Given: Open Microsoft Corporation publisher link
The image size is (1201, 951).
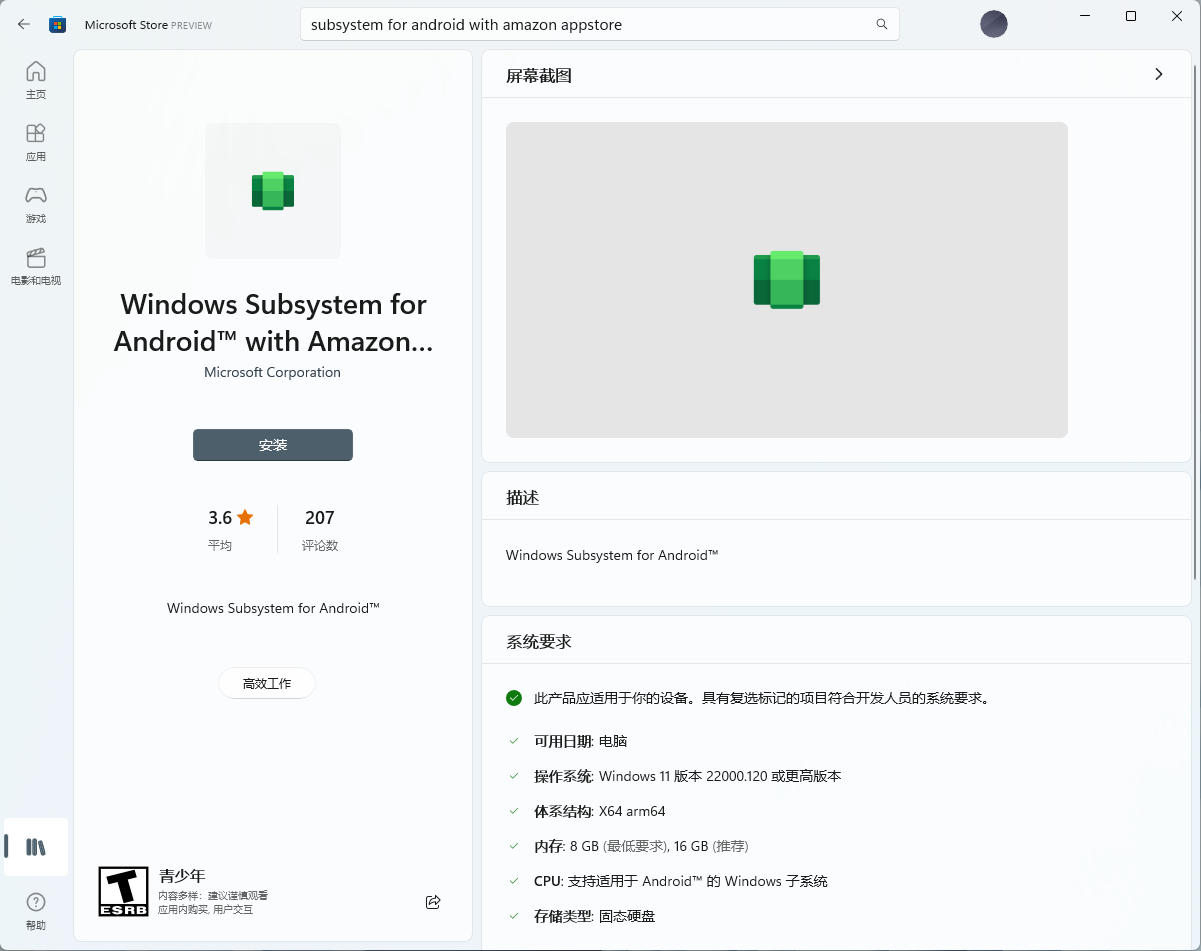Looking at the screenshot, I should click(272, 372).
